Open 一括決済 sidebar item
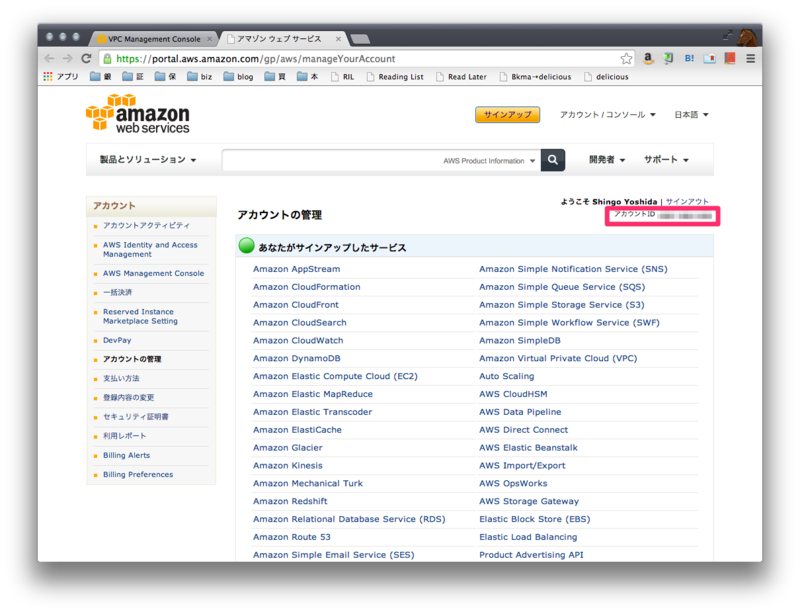This screenshot has width=800, height=614. (x=117, y=292)
